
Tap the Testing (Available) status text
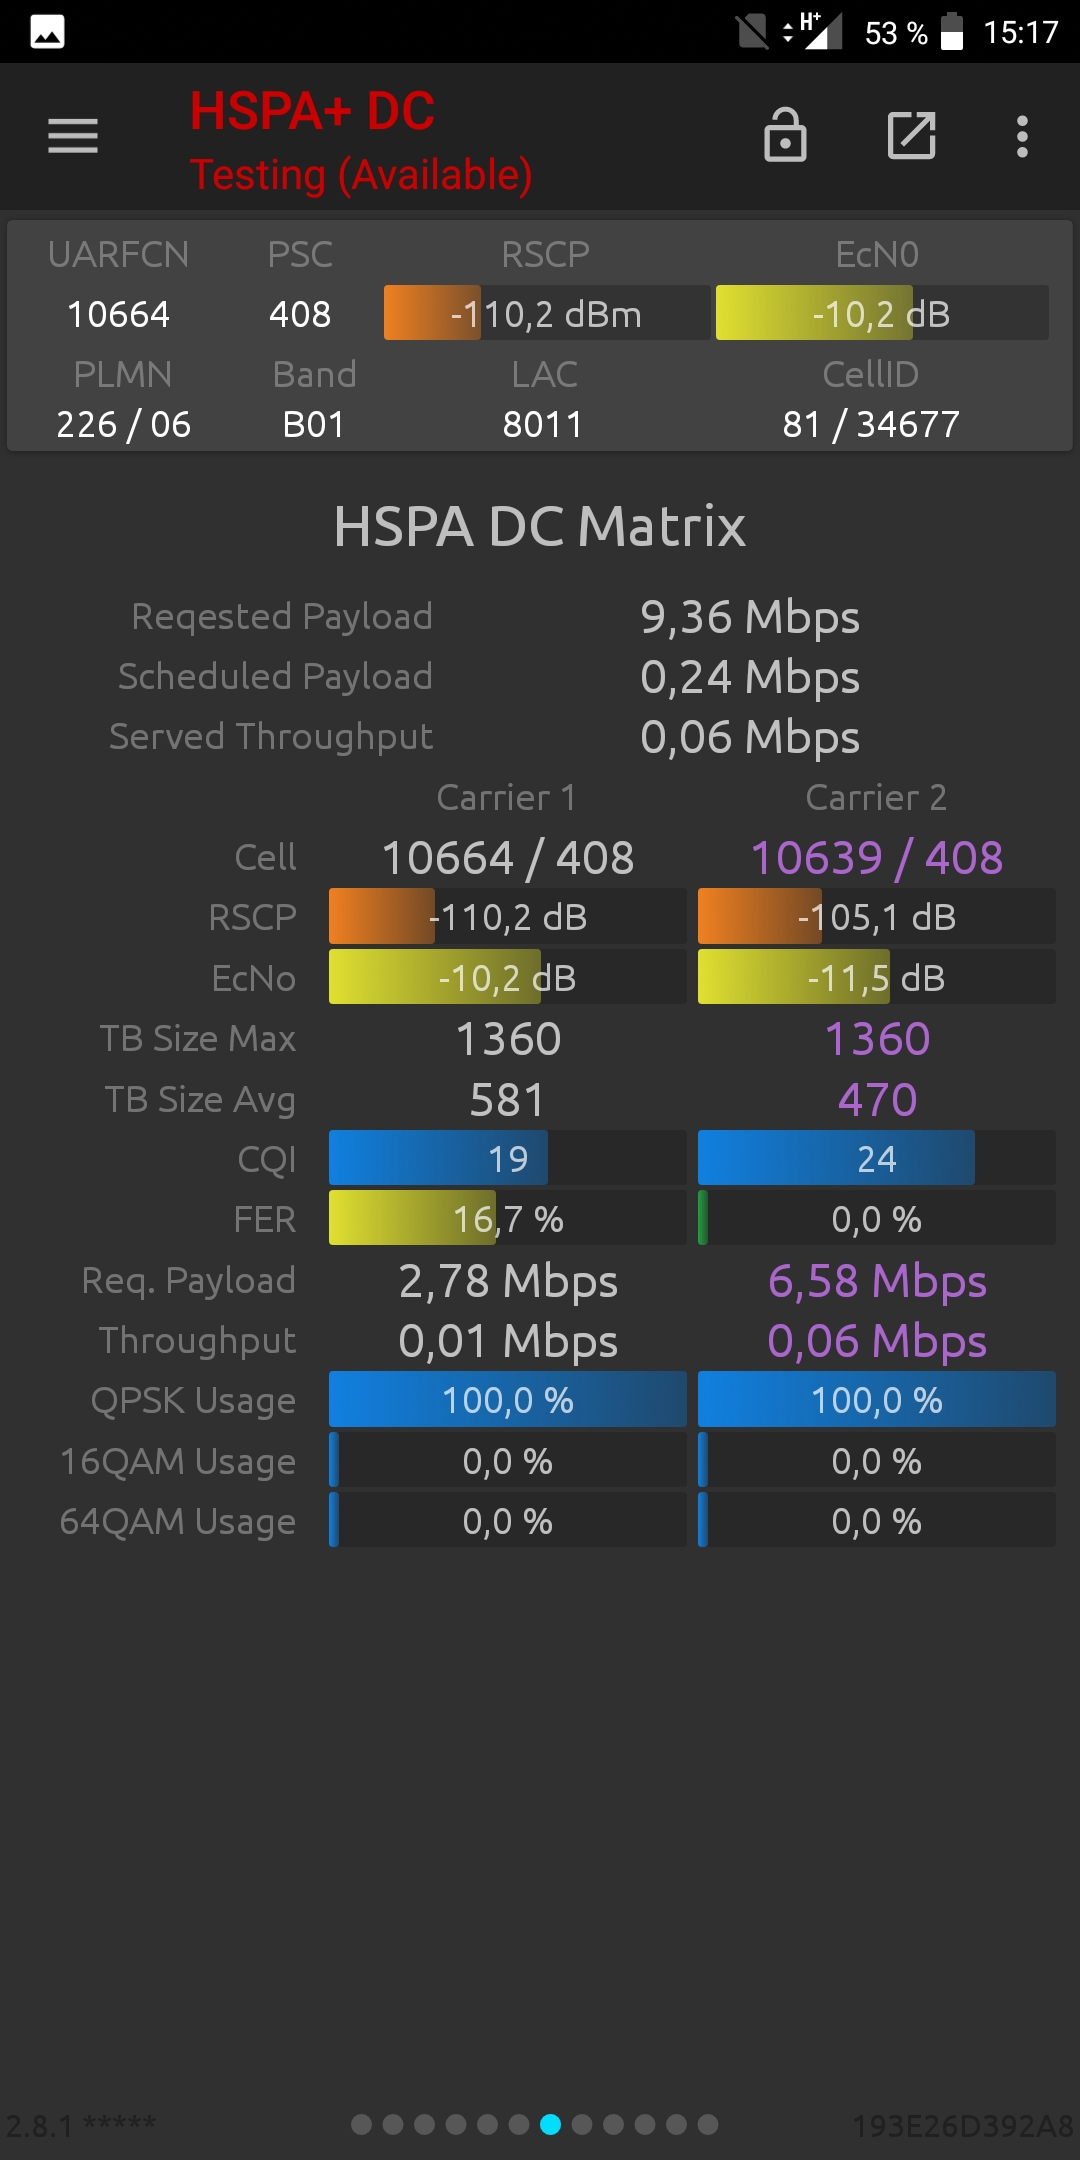point(361,175)
